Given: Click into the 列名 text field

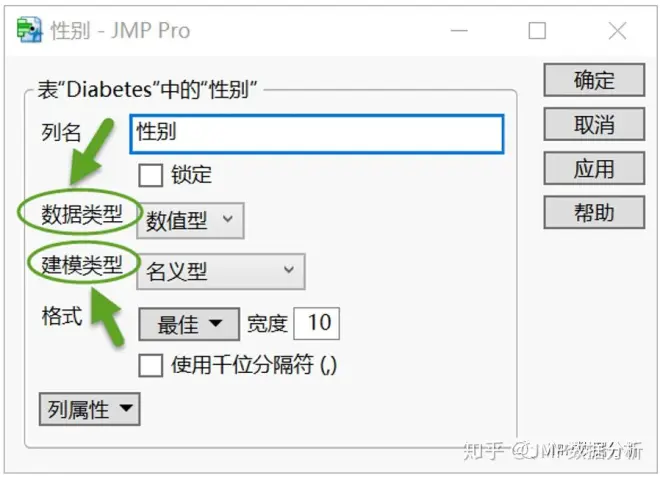Looking at the screenshot, I should click(x=317, y=133).
